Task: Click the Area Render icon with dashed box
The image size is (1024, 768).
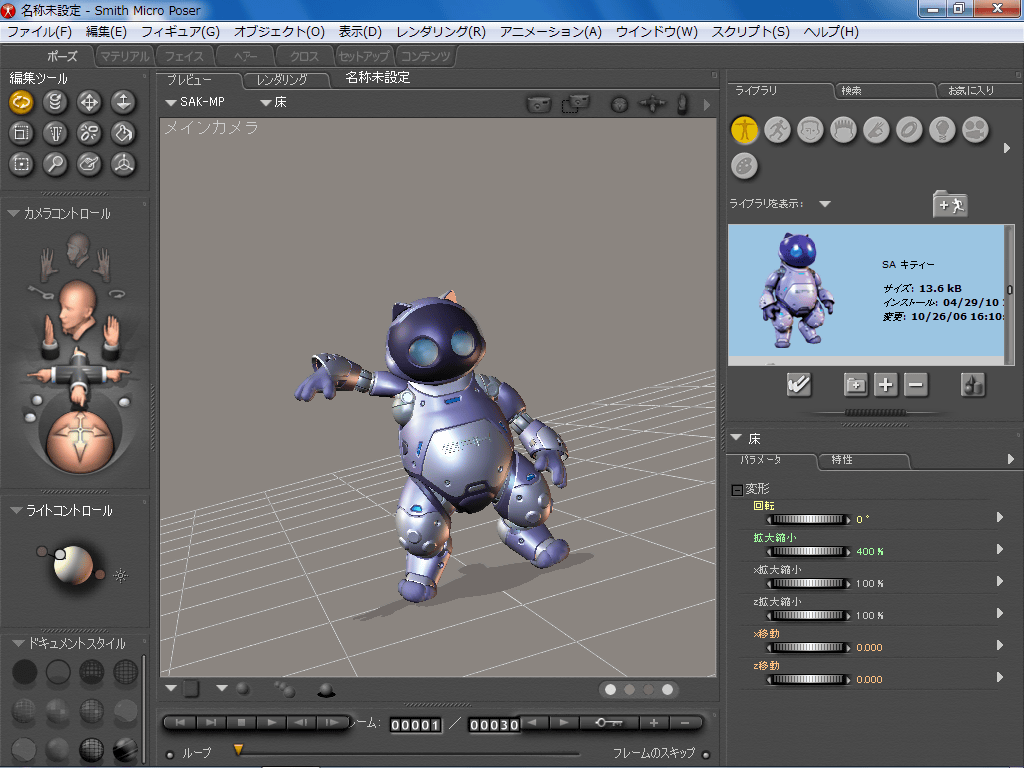Action: (x=575, y=103)
